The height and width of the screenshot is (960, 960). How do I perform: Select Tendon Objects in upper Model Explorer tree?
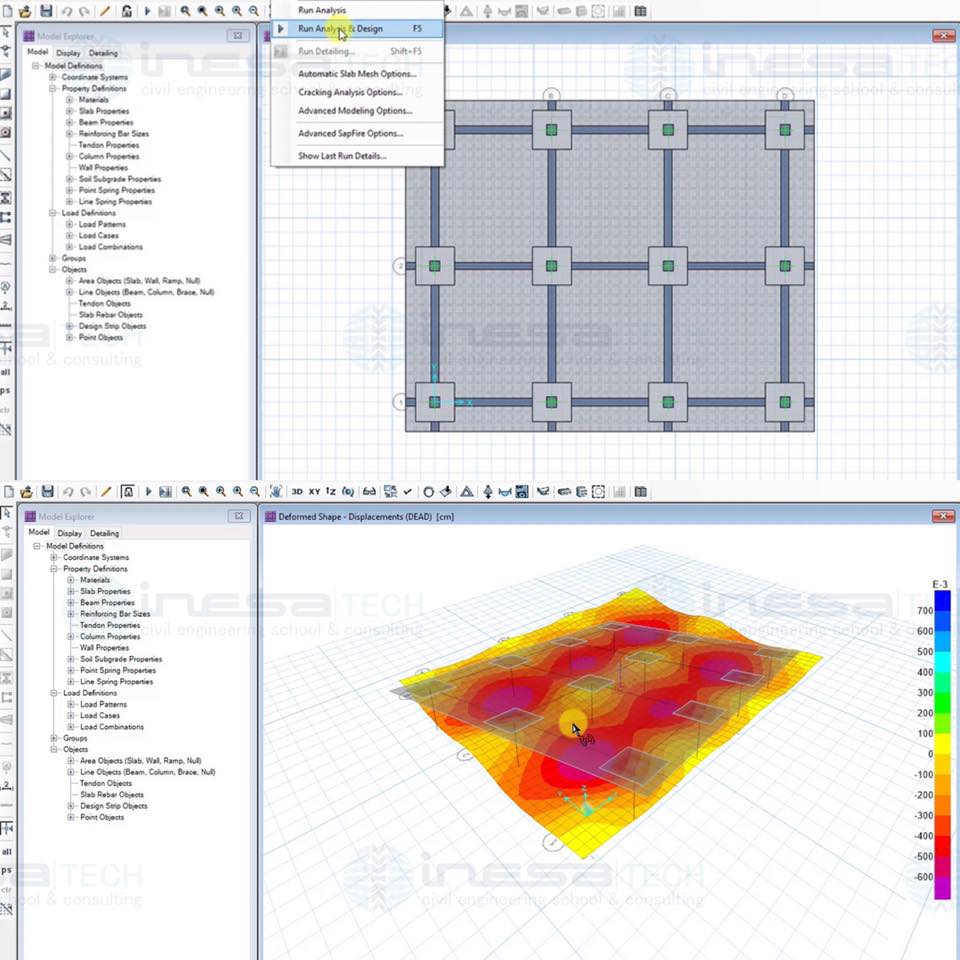coord(105,304)
